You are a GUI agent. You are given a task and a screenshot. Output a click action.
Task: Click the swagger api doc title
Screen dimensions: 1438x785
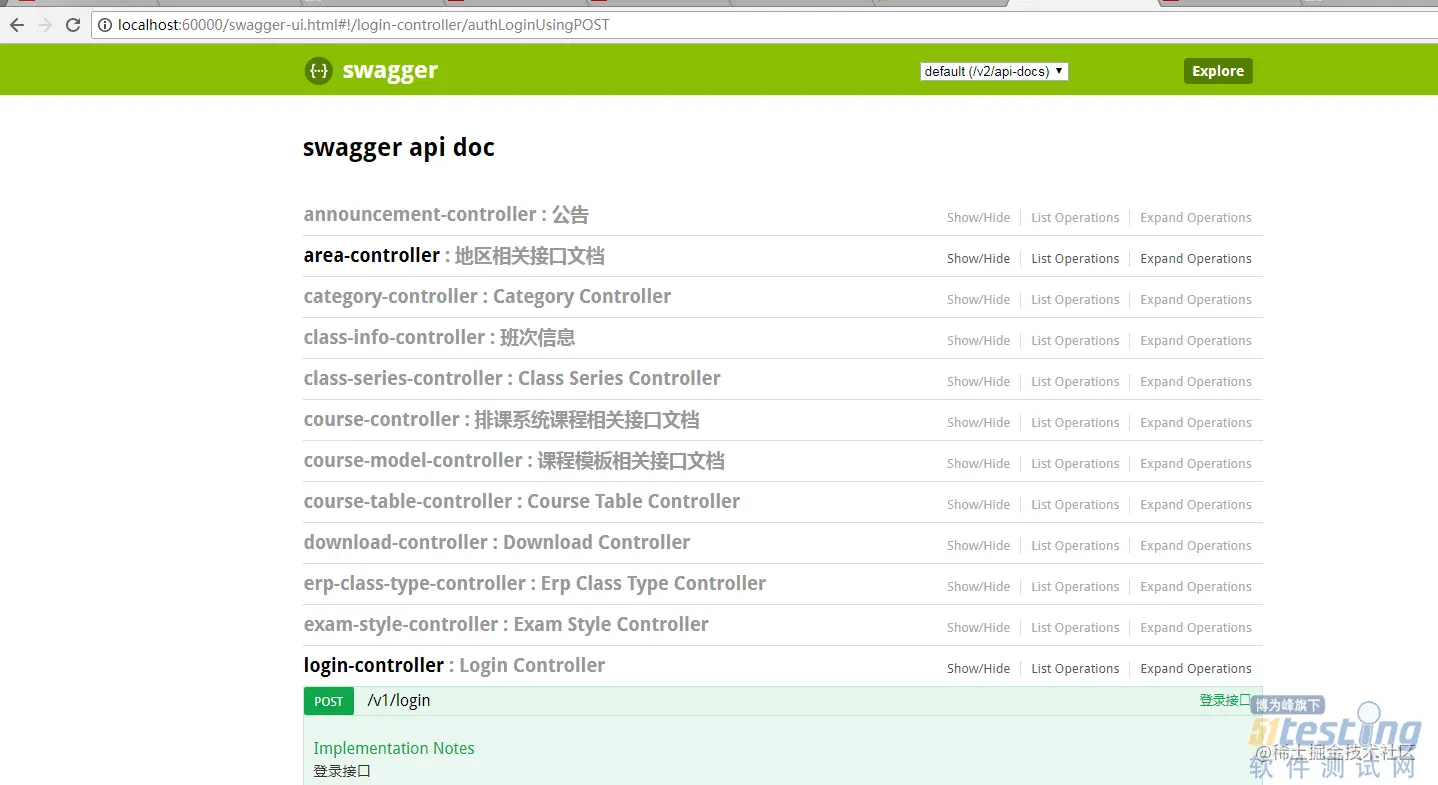399,148
